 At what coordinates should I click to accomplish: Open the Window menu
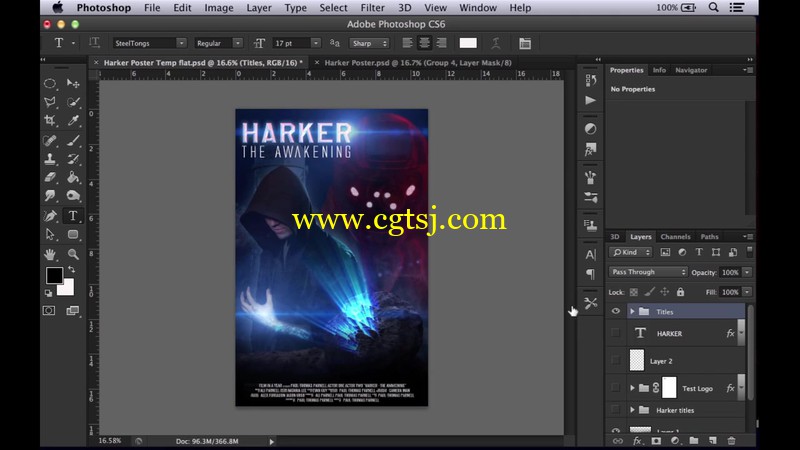point(478,8)
